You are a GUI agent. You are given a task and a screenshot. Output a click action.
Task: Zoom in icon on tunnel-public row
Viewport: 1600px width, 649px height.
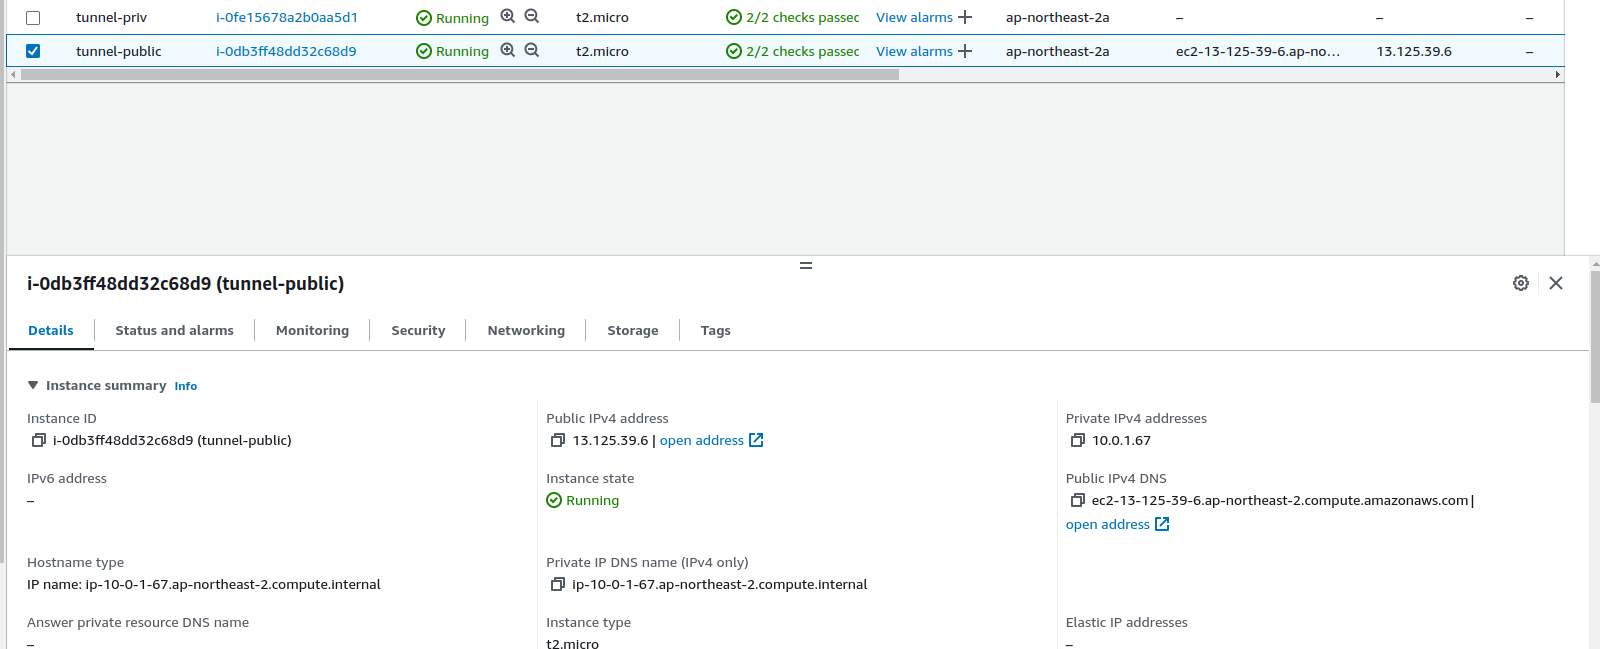click(508, 50)
